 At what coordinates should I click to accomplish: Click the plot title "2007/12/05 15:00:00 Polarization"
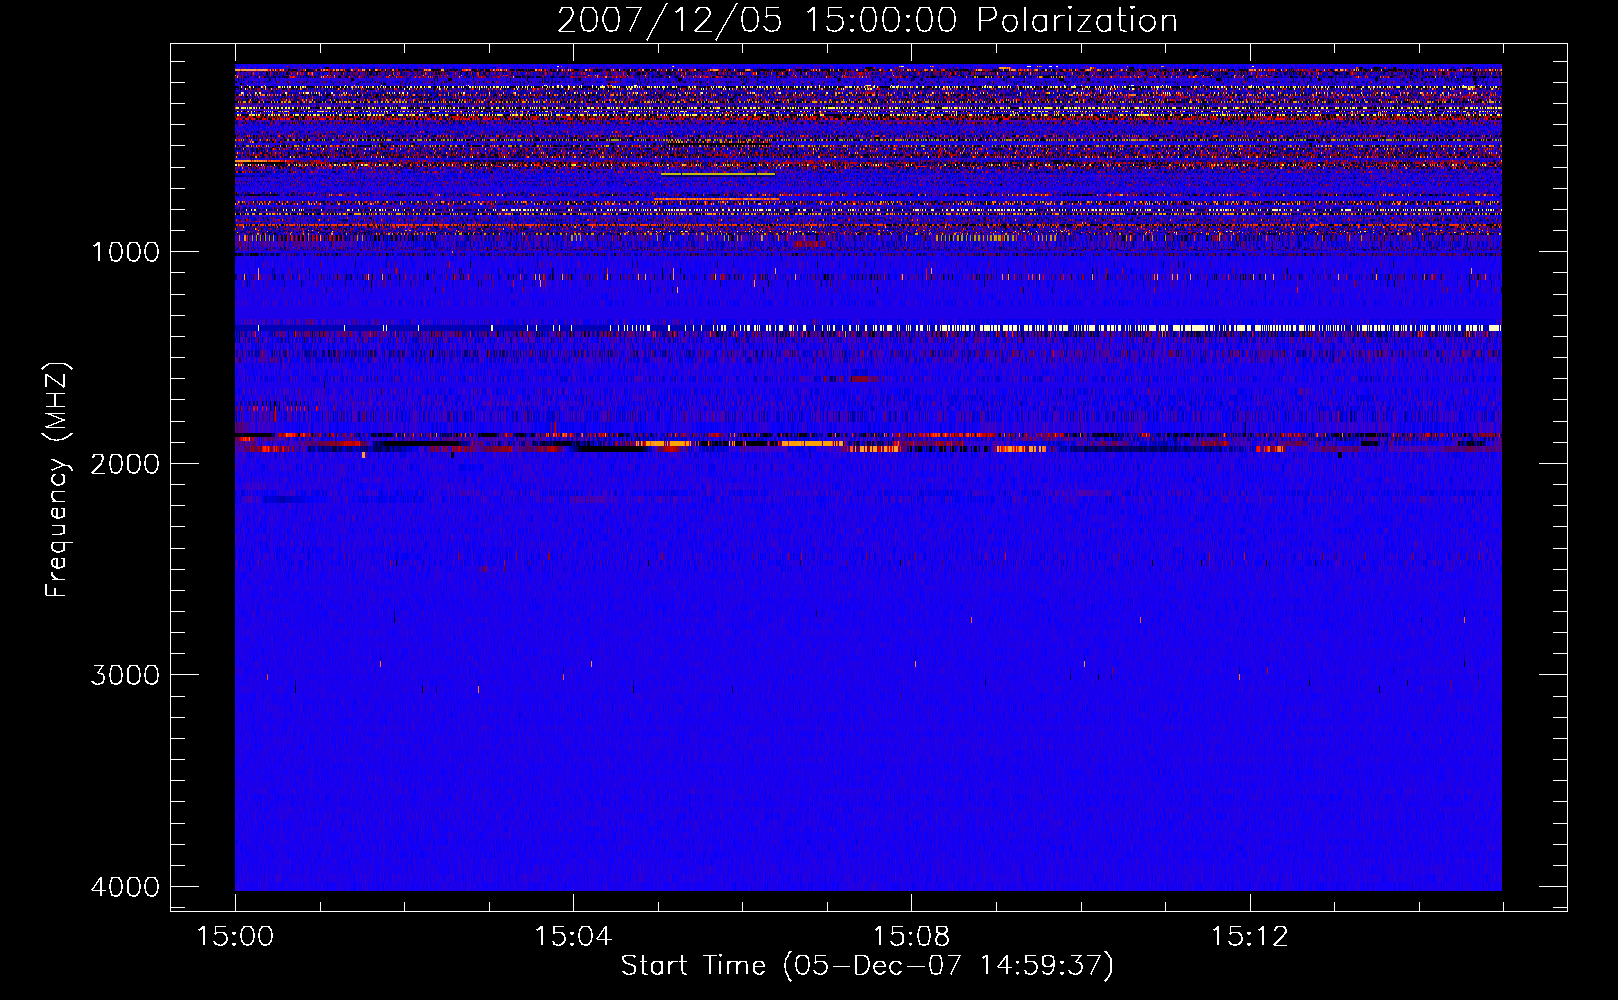click(867, 21)
